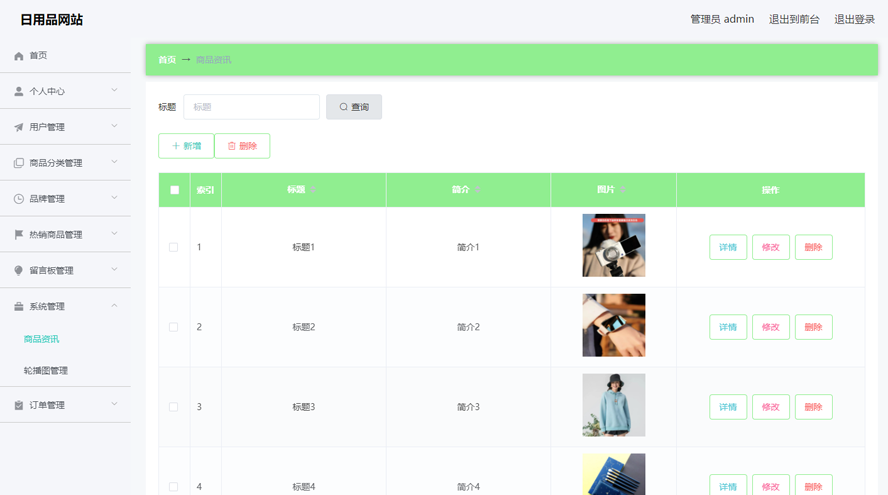Check the checkbox for row 标题1
This screenshot has height=495, width=888.
173,248
